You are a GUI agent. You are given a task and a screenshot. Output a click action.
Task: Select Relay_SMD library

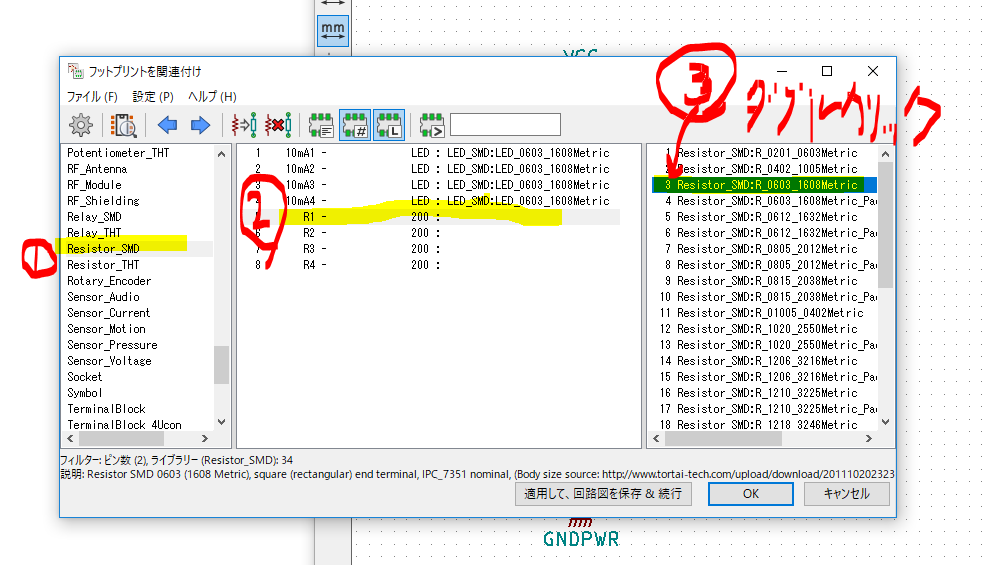tap(94, 217)
